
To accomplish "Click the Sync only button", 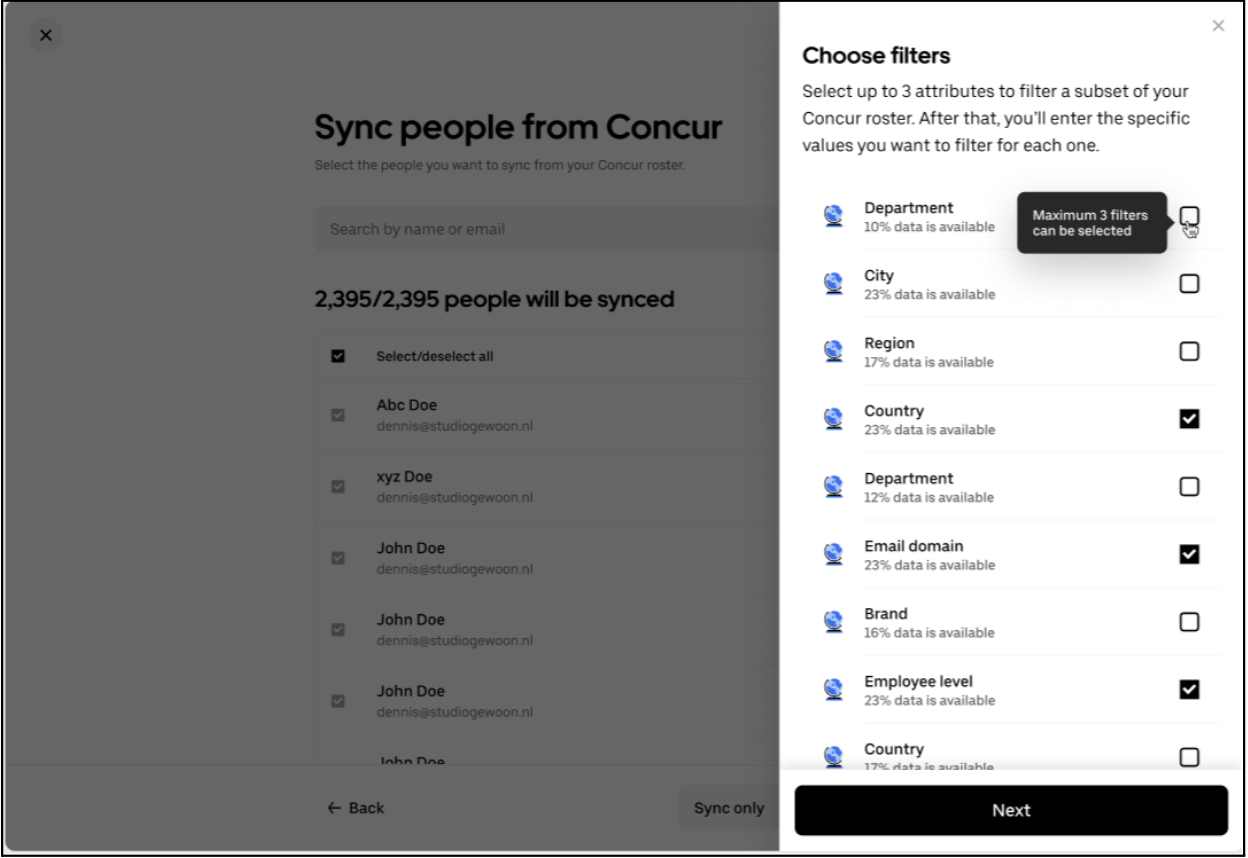I will 728,808.
